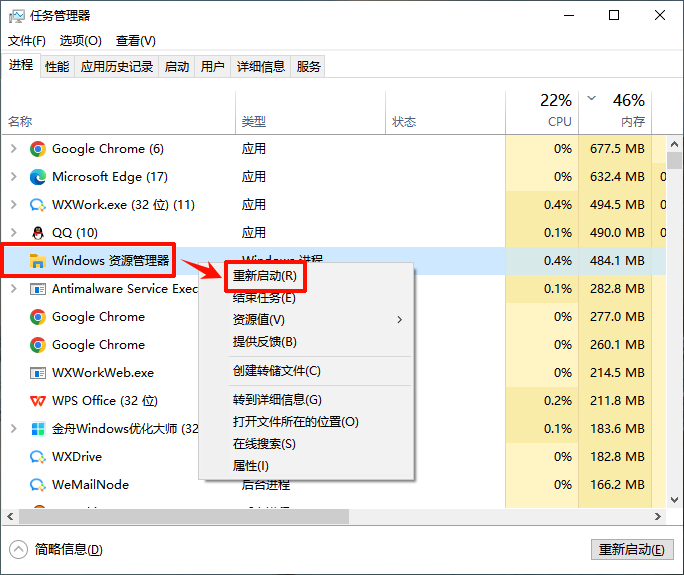Switch to the 服务 tab
This screenshot has width=684, height=575.
308,67
